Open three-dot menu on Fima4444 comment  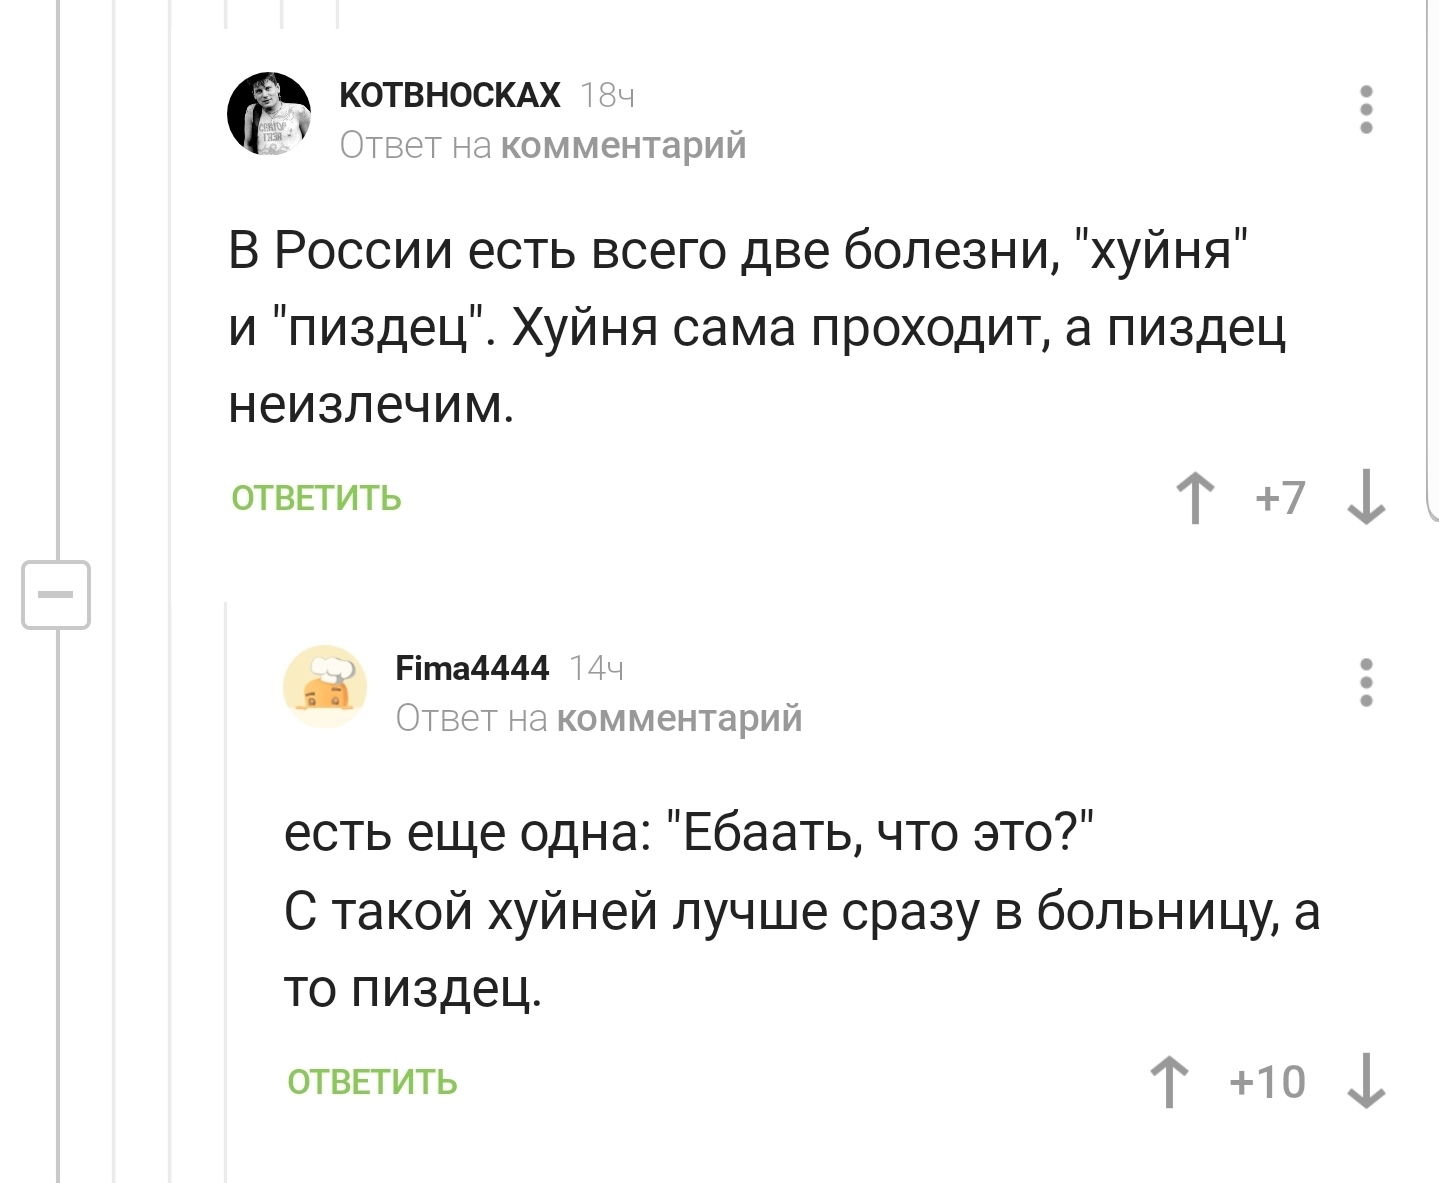(1367, 683)
